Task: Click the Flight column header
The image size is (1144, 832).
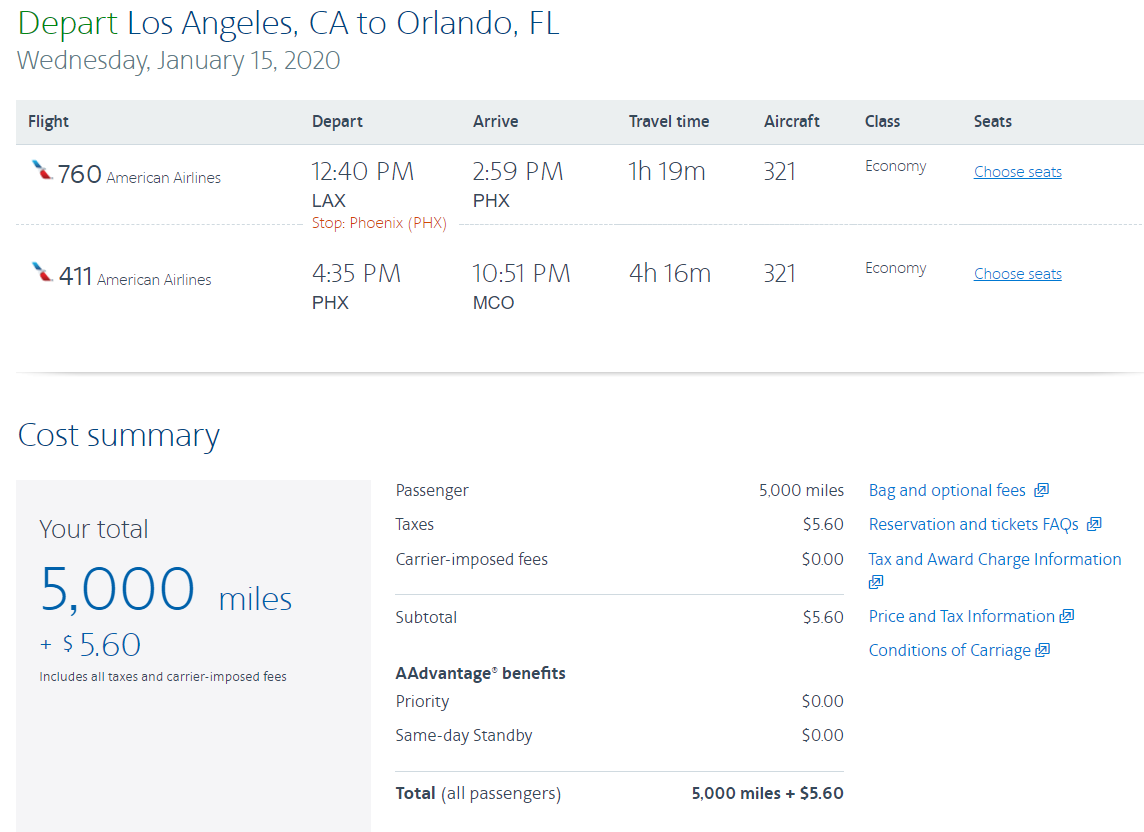Action: [x=48, y=121]
